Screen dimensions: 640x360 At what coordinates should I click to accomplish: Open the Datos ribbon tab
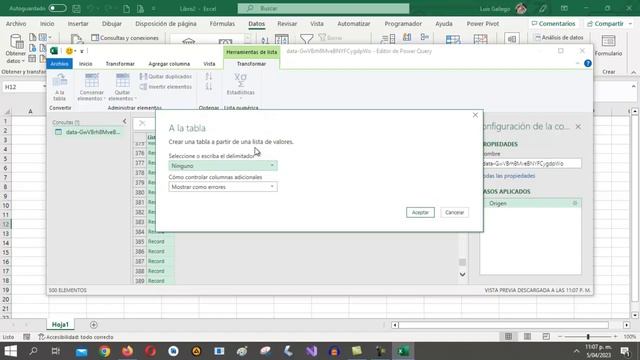(x=256, y=24)
